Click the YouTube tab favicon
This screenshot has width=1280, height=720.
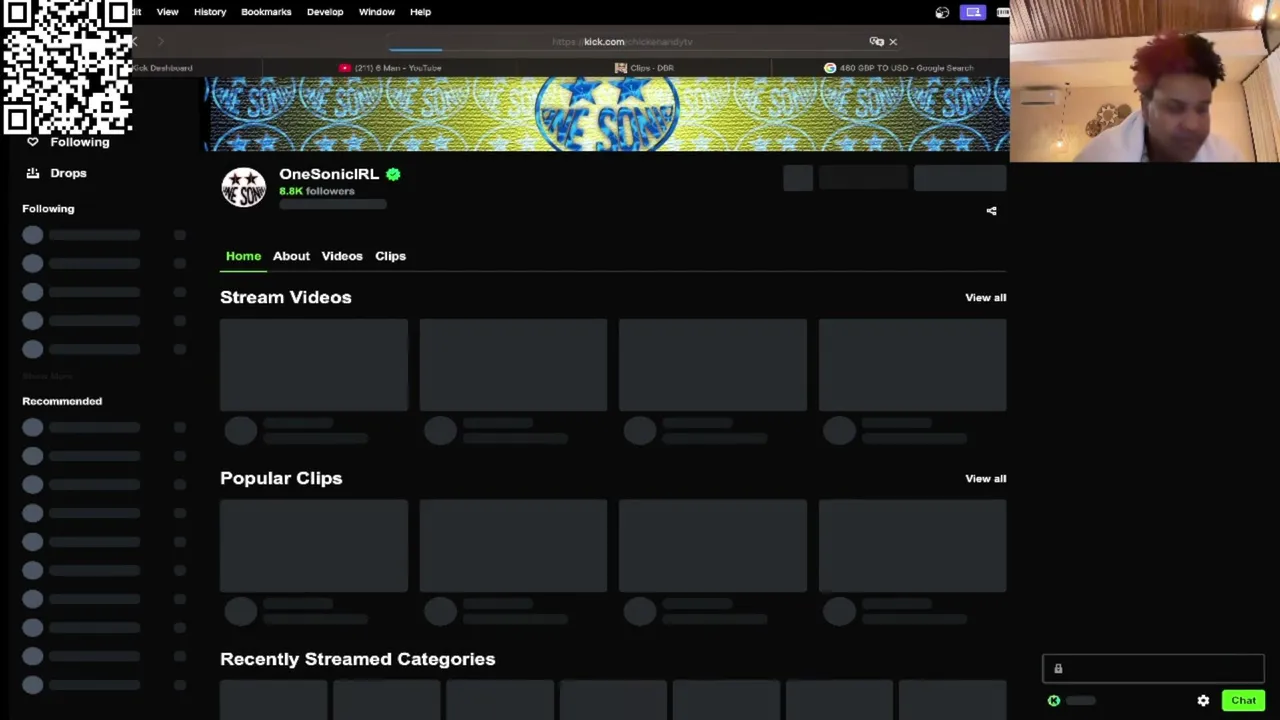coord(345,68)
